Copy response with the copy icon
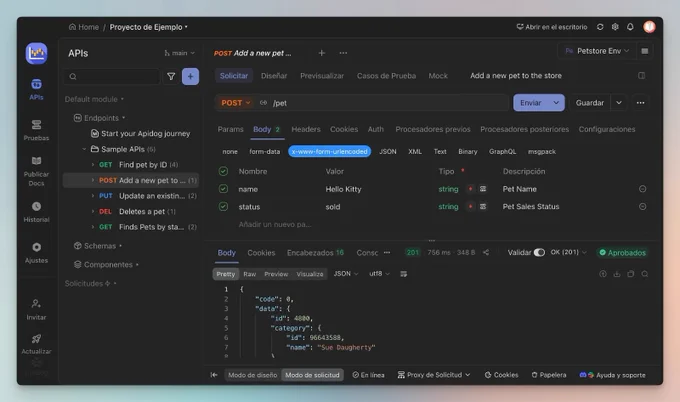Viewport: 680px width, 402px height. pyautogui.click(x=631, y=274)
